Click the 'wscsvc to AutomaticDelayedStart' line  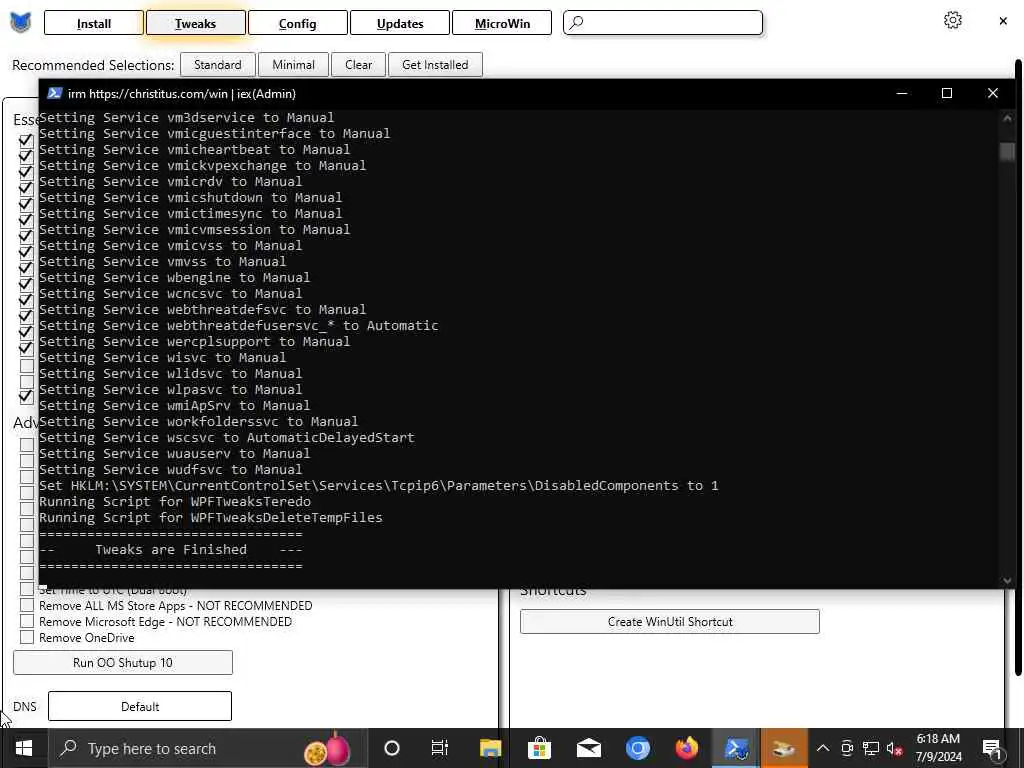(x=227, y=438)
